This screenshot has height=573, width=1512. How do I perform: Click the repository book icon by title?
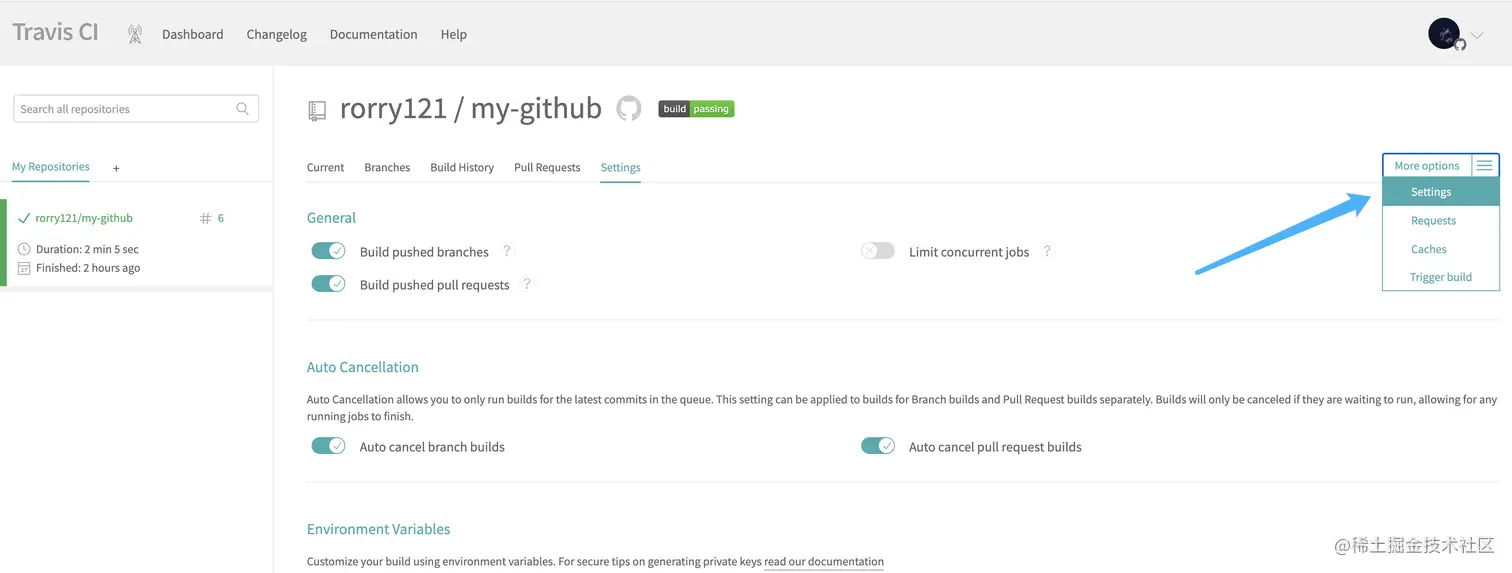317,110
